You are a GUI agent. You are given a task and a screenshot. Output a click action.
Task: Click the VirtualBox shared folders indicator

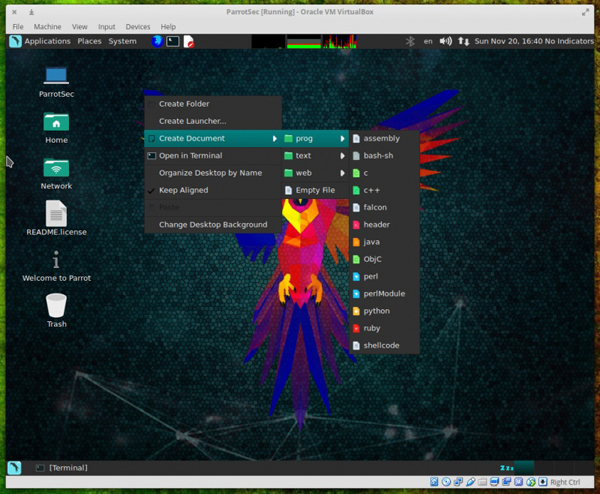click(482, 482)
